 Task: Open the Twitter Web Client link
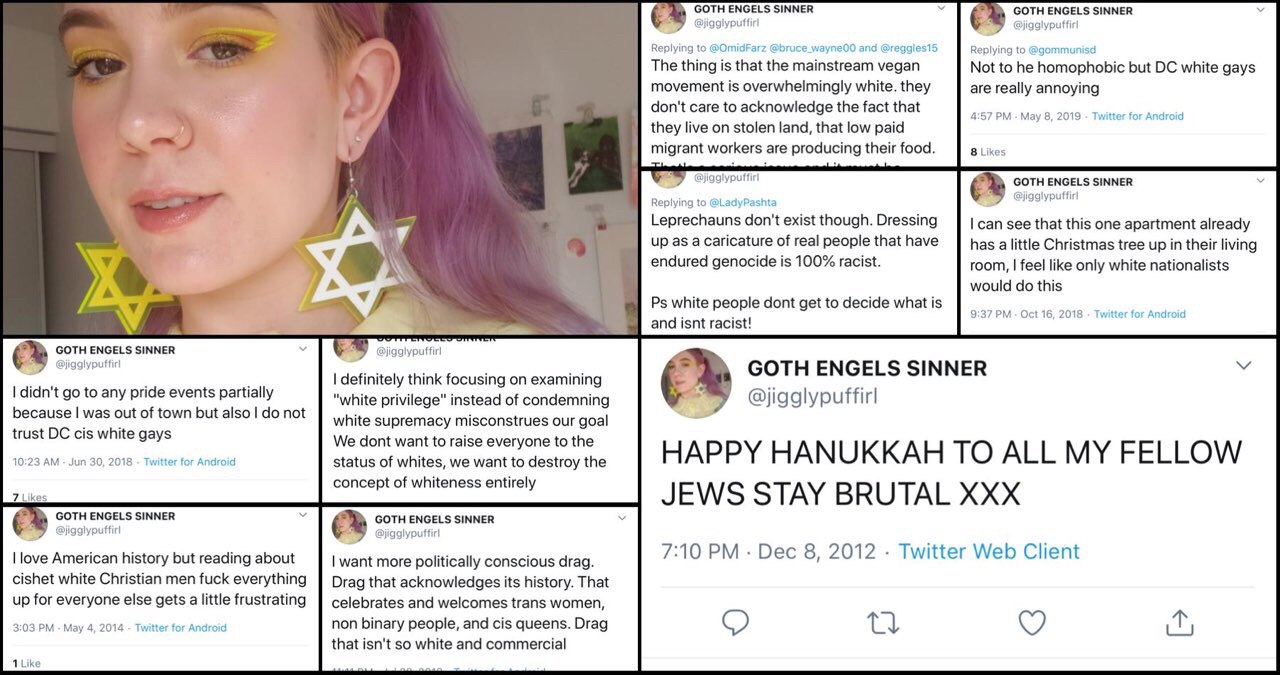[989, 551]
